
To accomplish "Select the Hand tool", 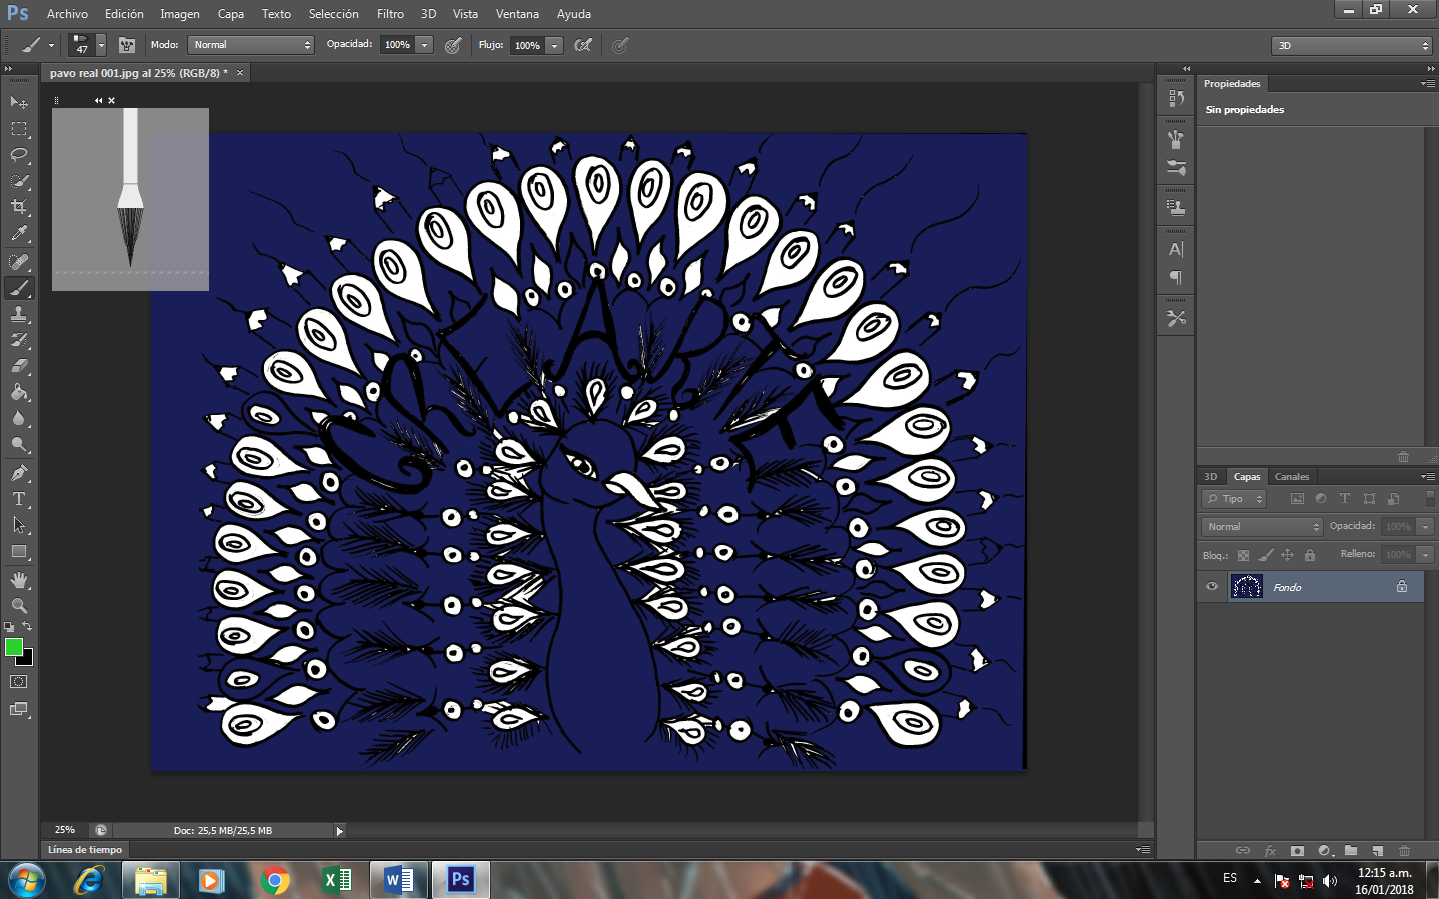I will pyautogui.click(x=19, y=580).
